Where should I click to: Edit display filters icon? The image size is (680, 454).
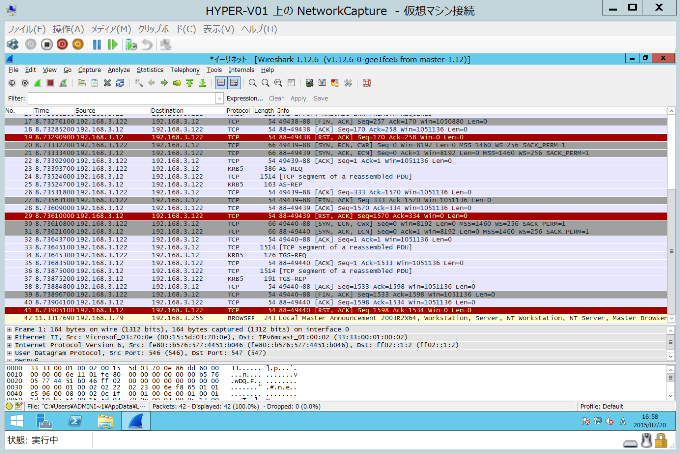[322, 83]
